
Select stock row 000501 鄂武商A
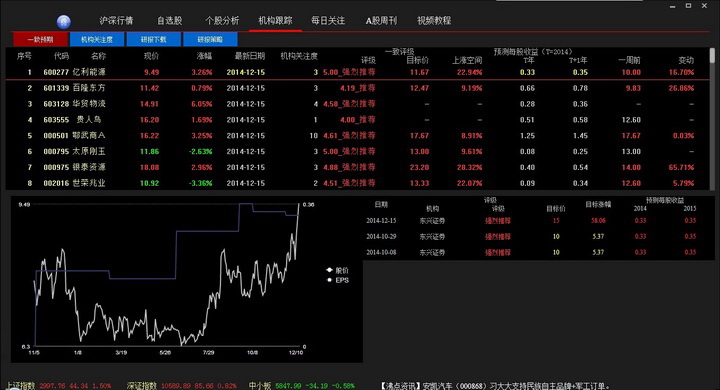coord(357,136)
